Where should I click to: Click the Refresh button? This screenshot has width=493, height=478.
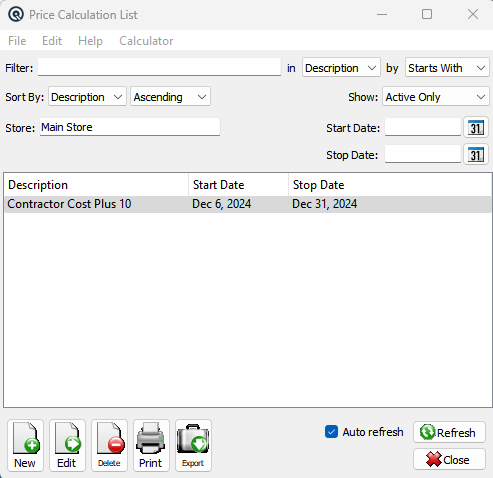[x=449, y=432]
